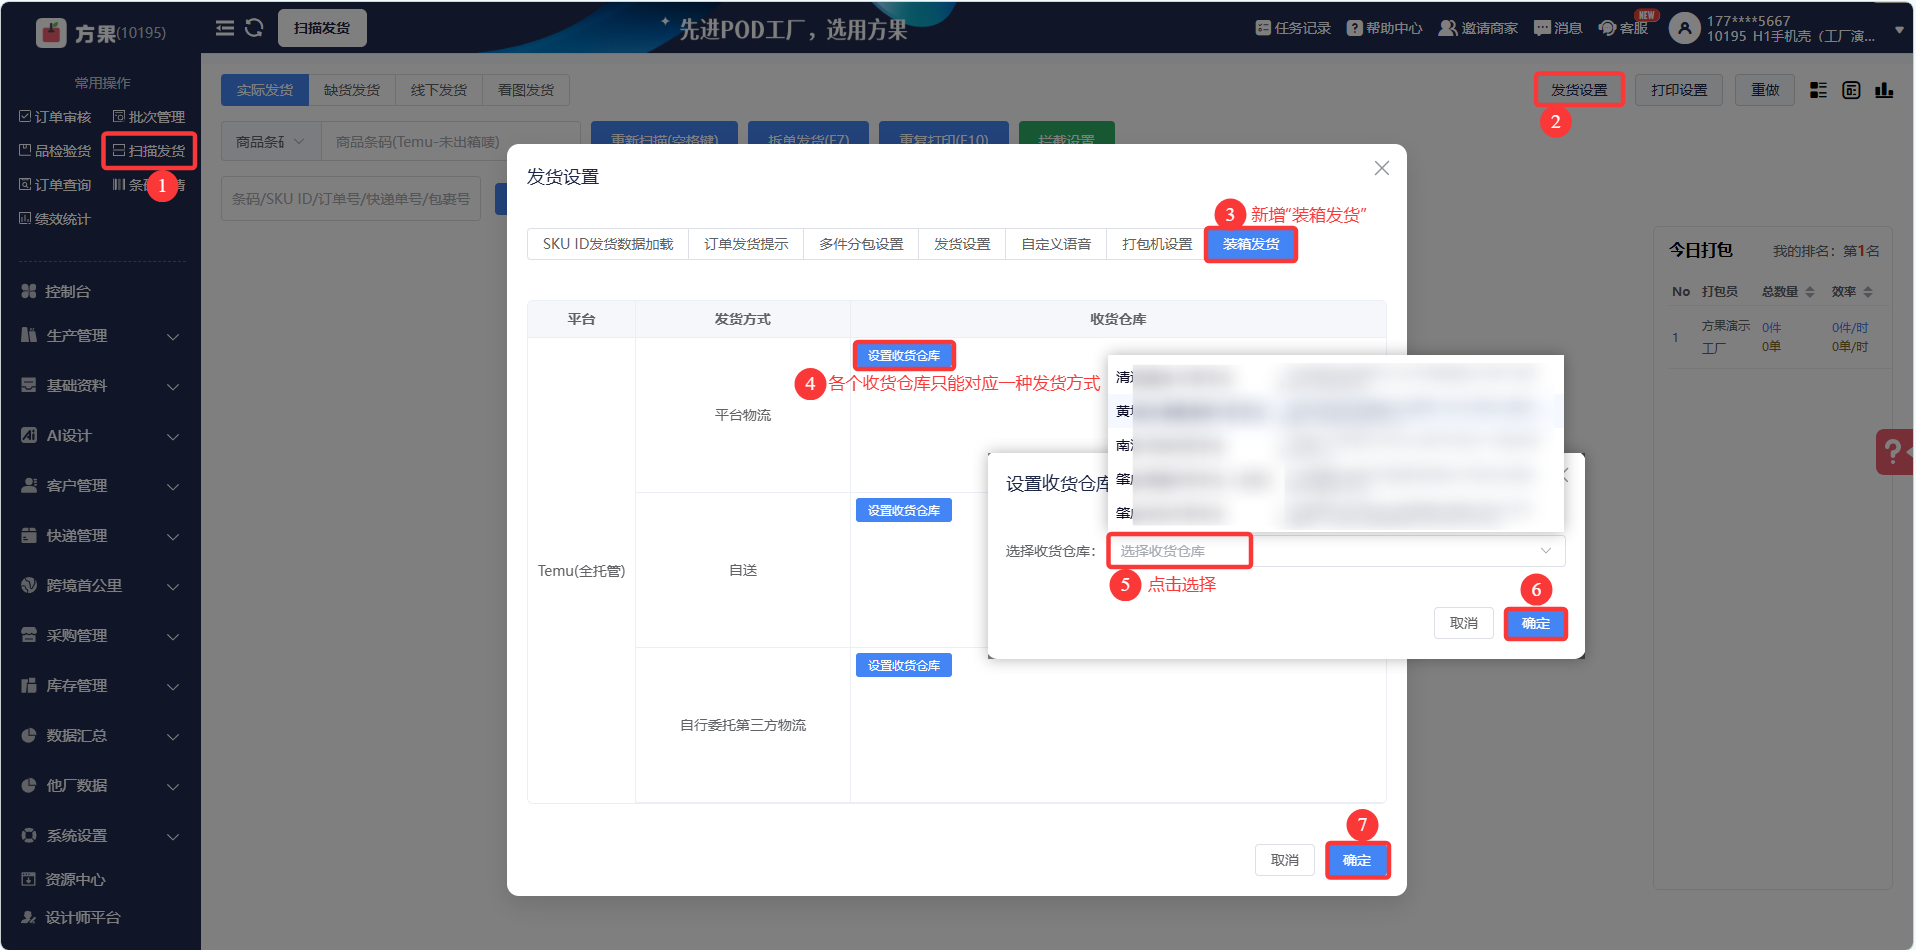Open 库存管理 in the sidebar
Image resolution: width=1916 pixels, height=950 pixels.
[100, 686]
